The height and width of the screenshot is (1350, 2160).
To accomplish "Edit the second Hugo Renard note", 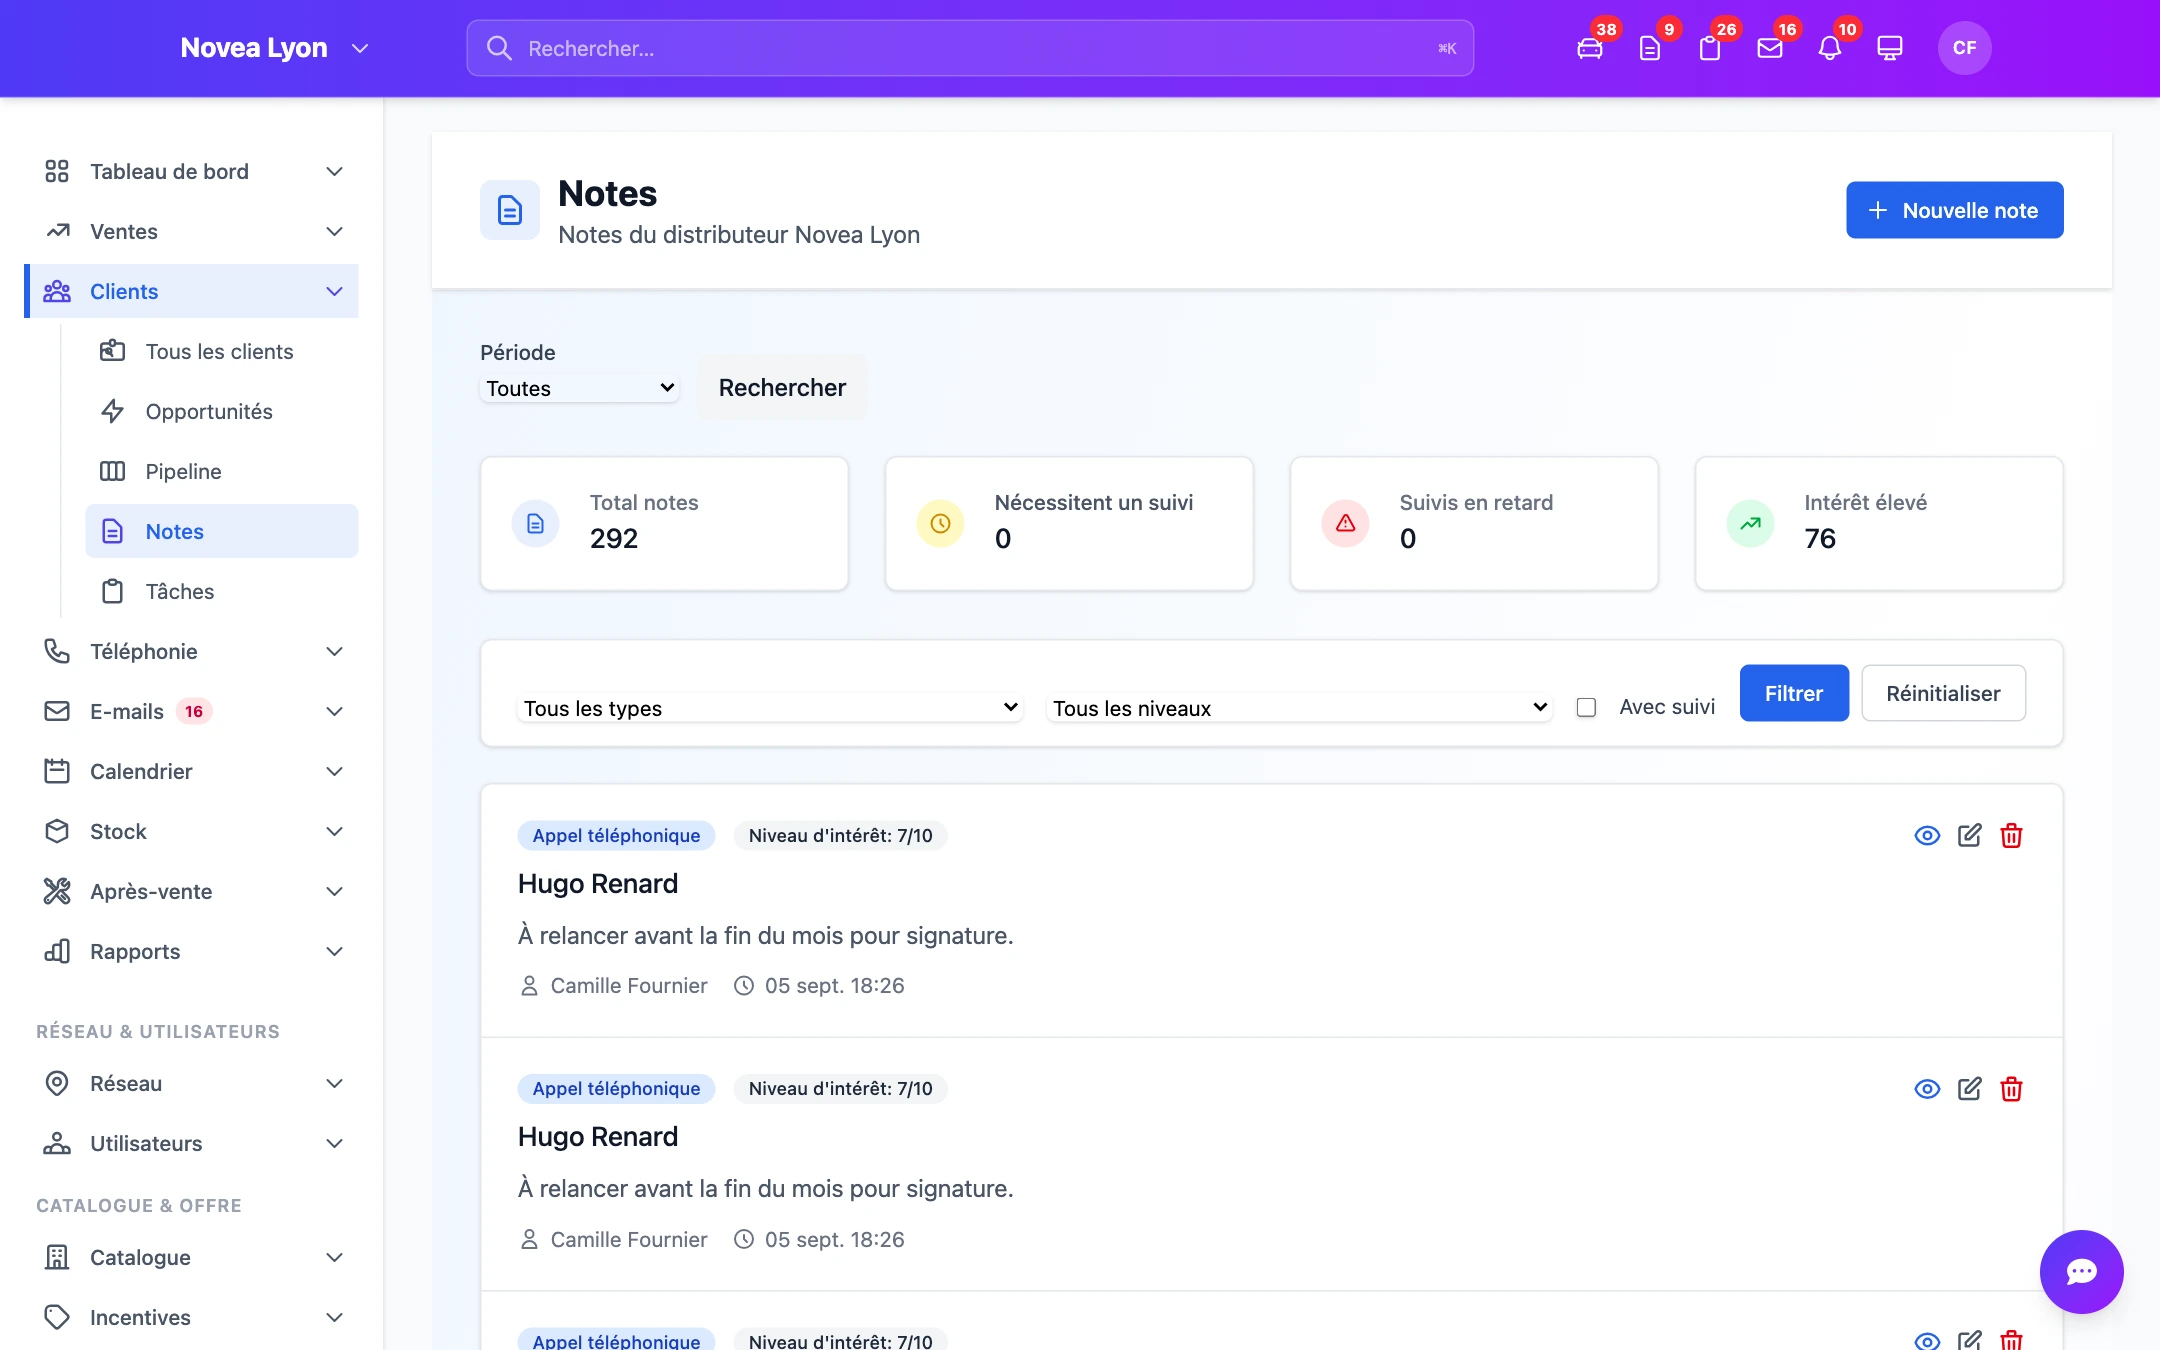I will pyautogui.click(x=1969, y=1089).
